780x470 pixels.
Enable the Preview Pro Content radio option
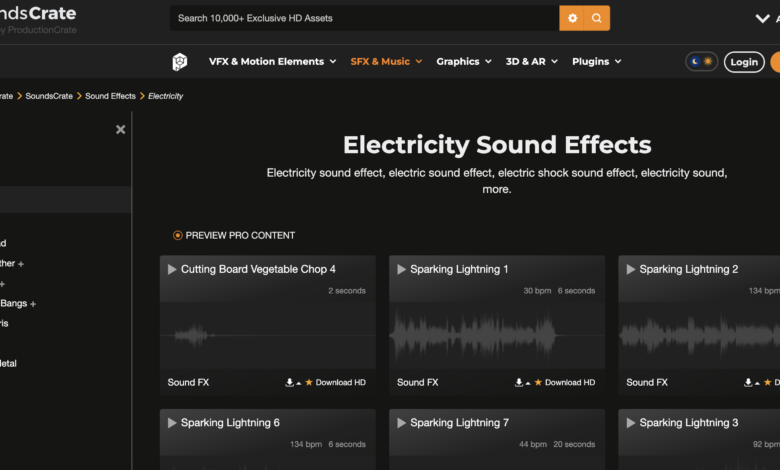pyautogui.click(x=178, y=236)
